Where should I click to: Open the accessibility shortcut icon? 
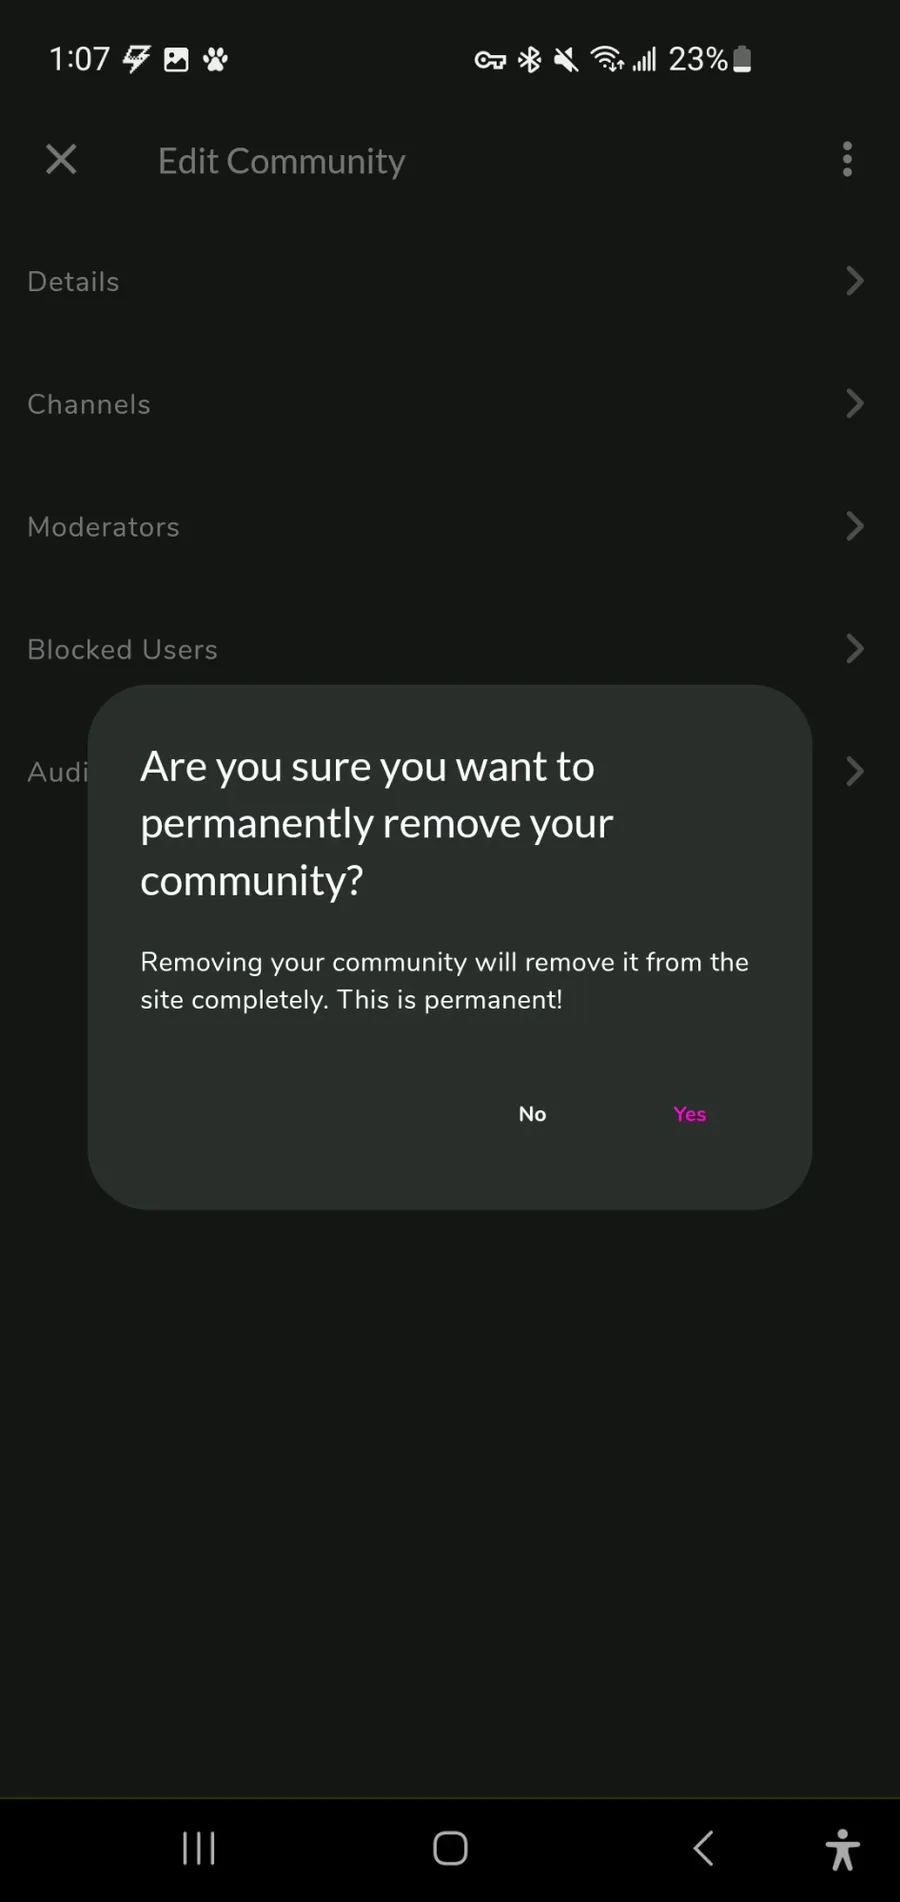[842, 1849]
